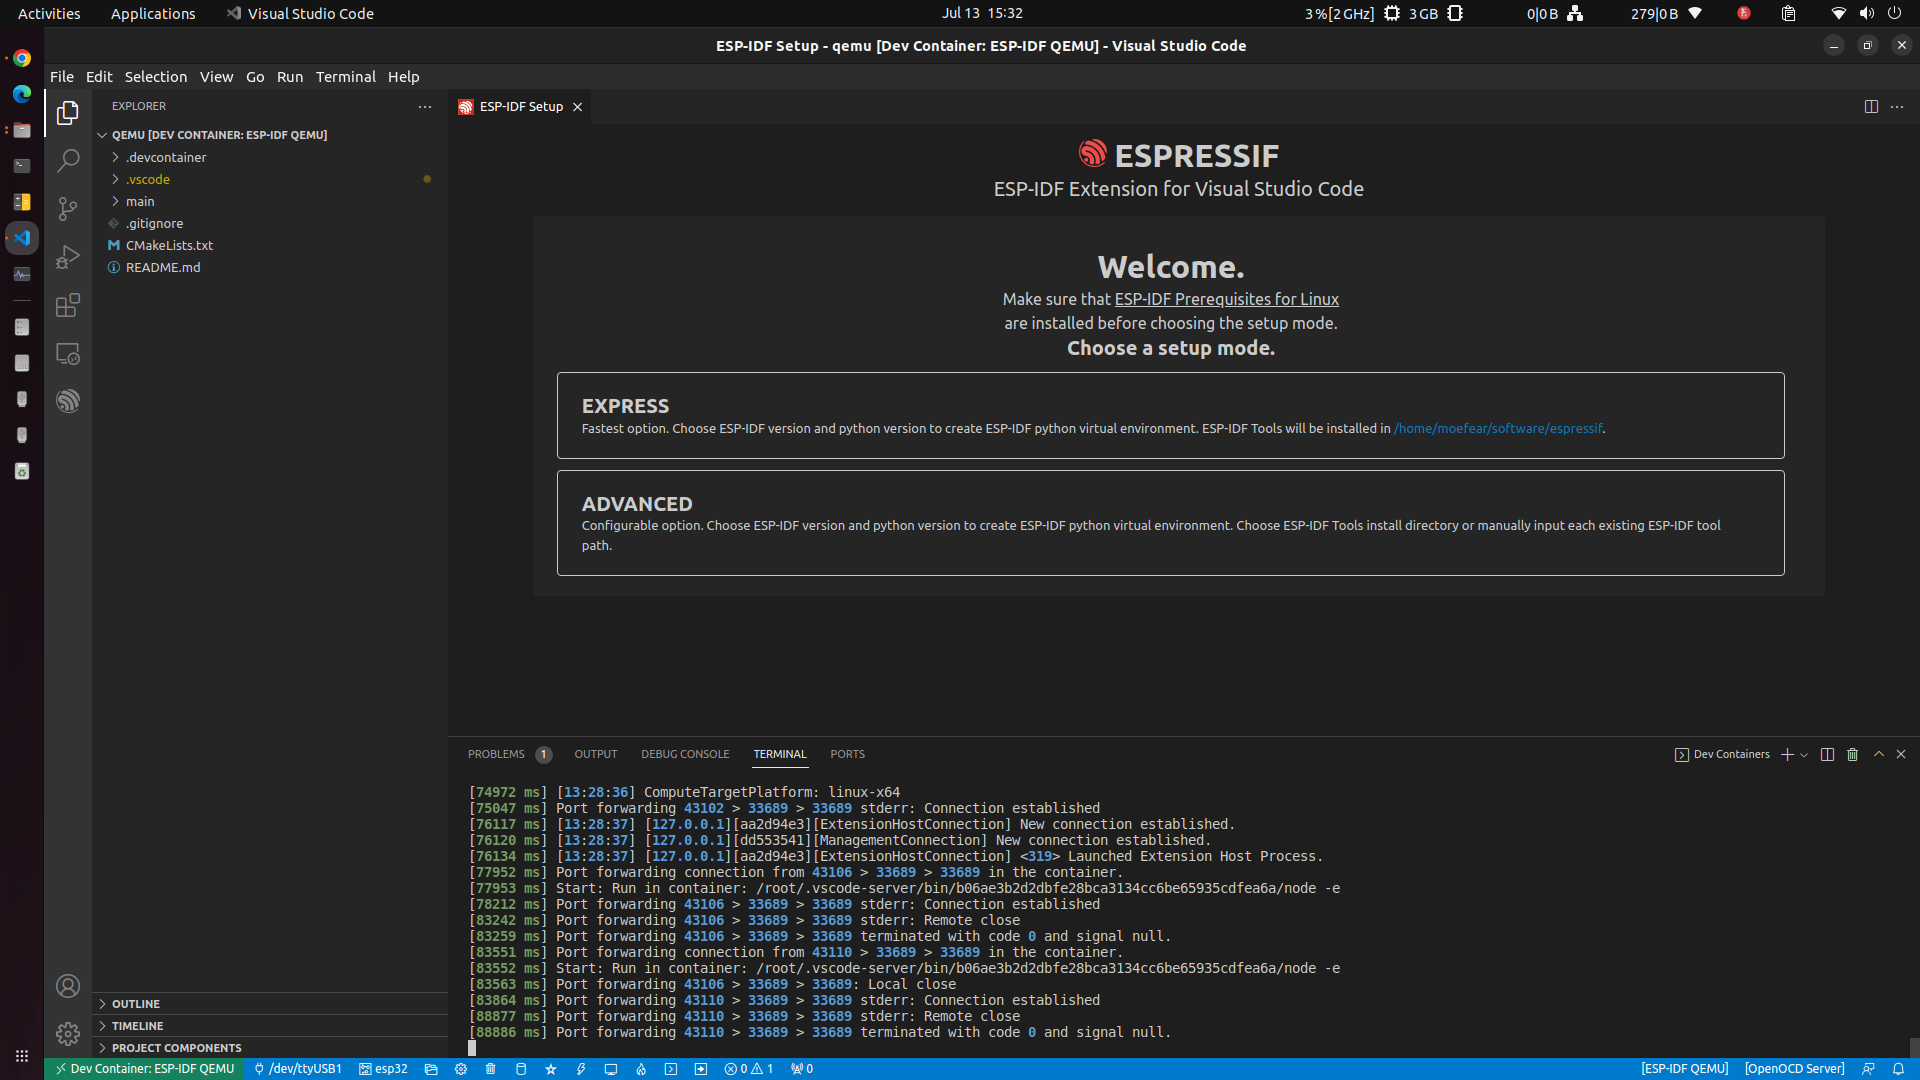Expand the .devcontainer folder

click(167, 157)
